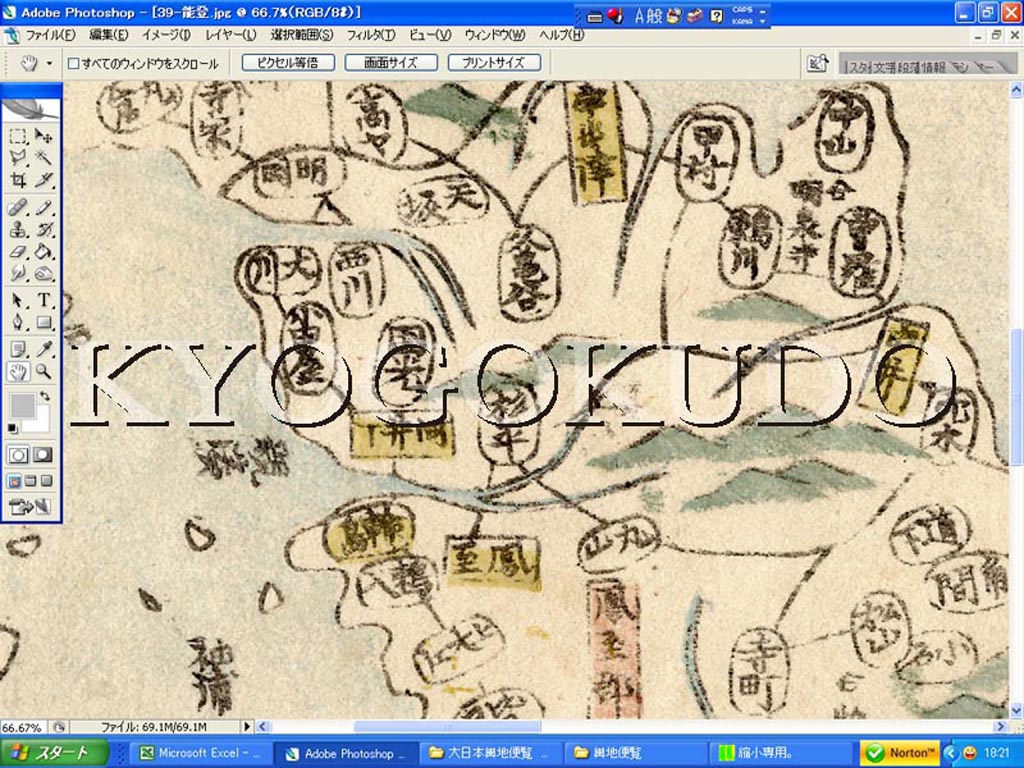Click the vertical scrollbar thumb
Viewport: 1024px width, 768px height.
(1017, 397)
